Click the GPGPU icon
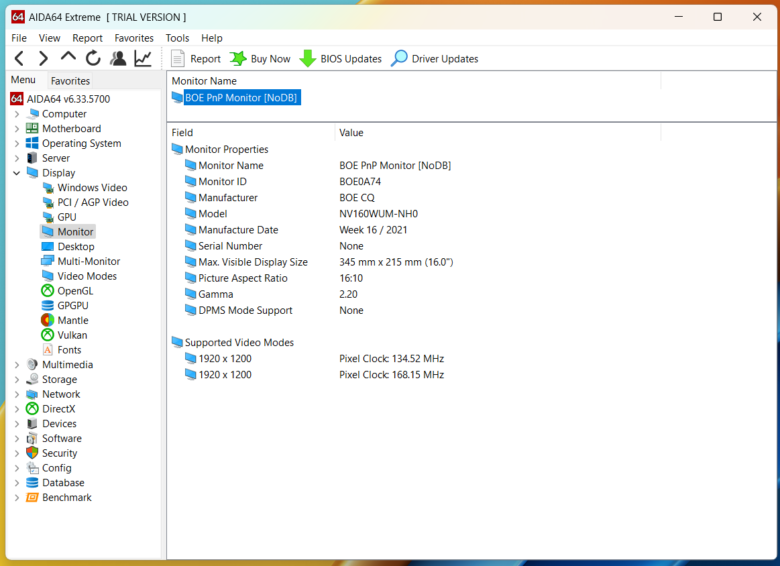780x566 pixels. 48,305
